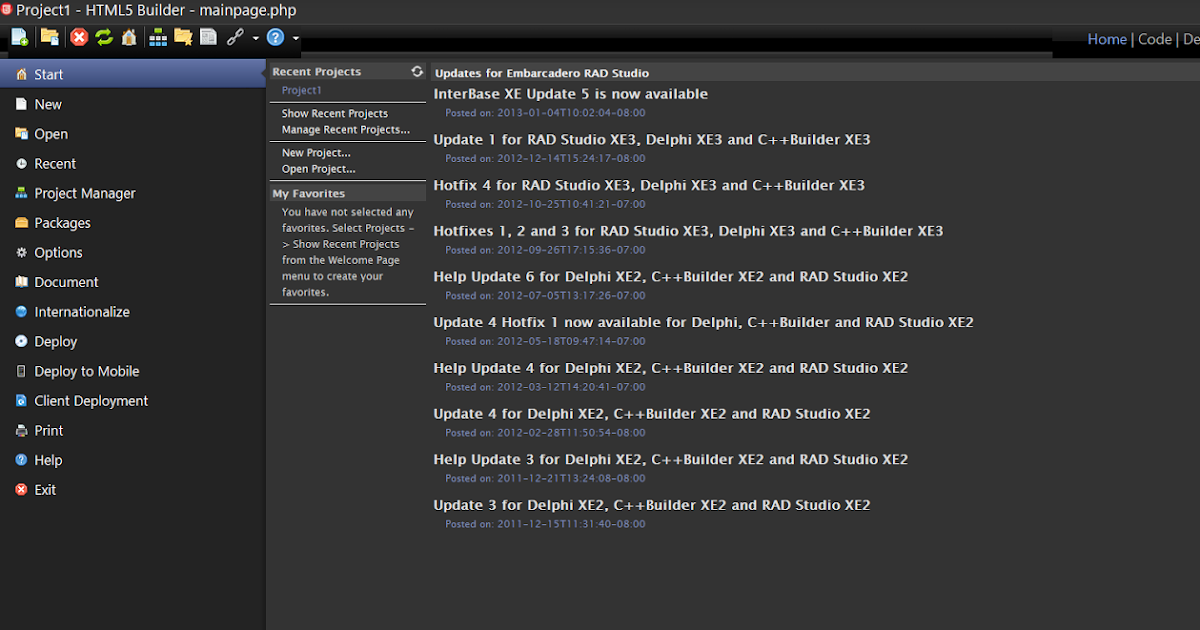Open the Code link at top right
This screenshot has width=1200, height=630.
coord(1155,39)
